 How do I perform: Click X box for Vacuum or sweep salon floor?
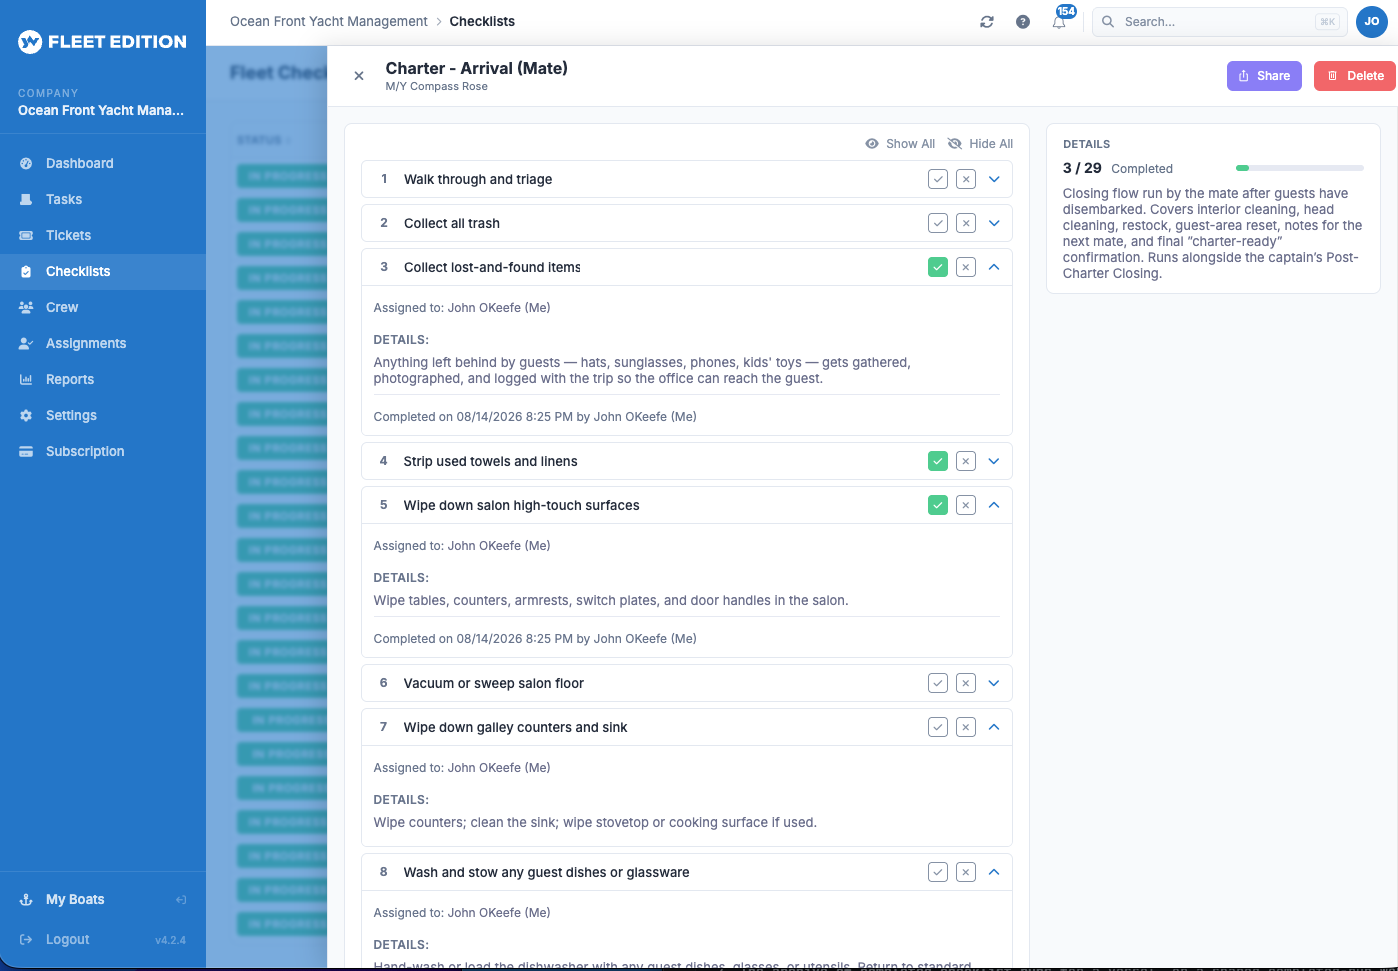click(x=966, y=683)
